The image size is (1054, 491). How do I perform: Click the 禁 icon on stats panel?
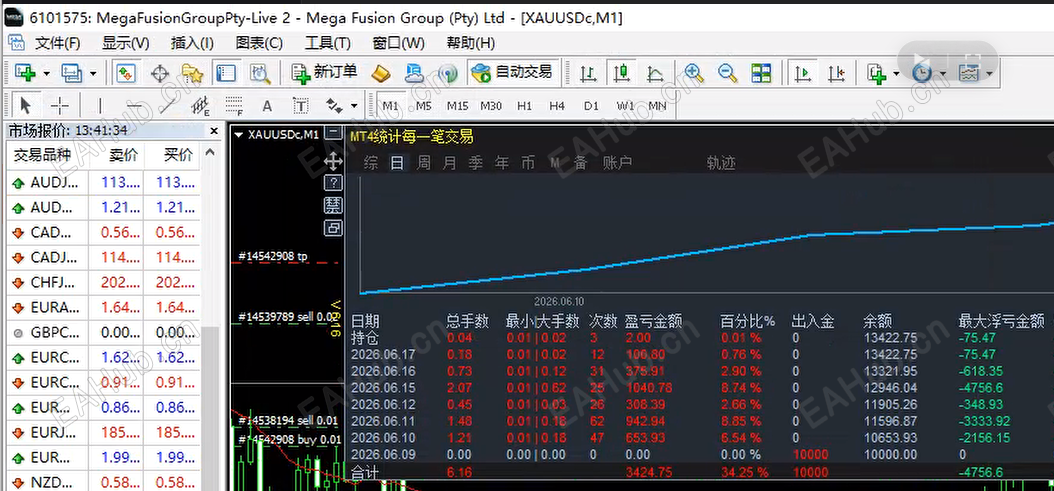click(333, 205)
